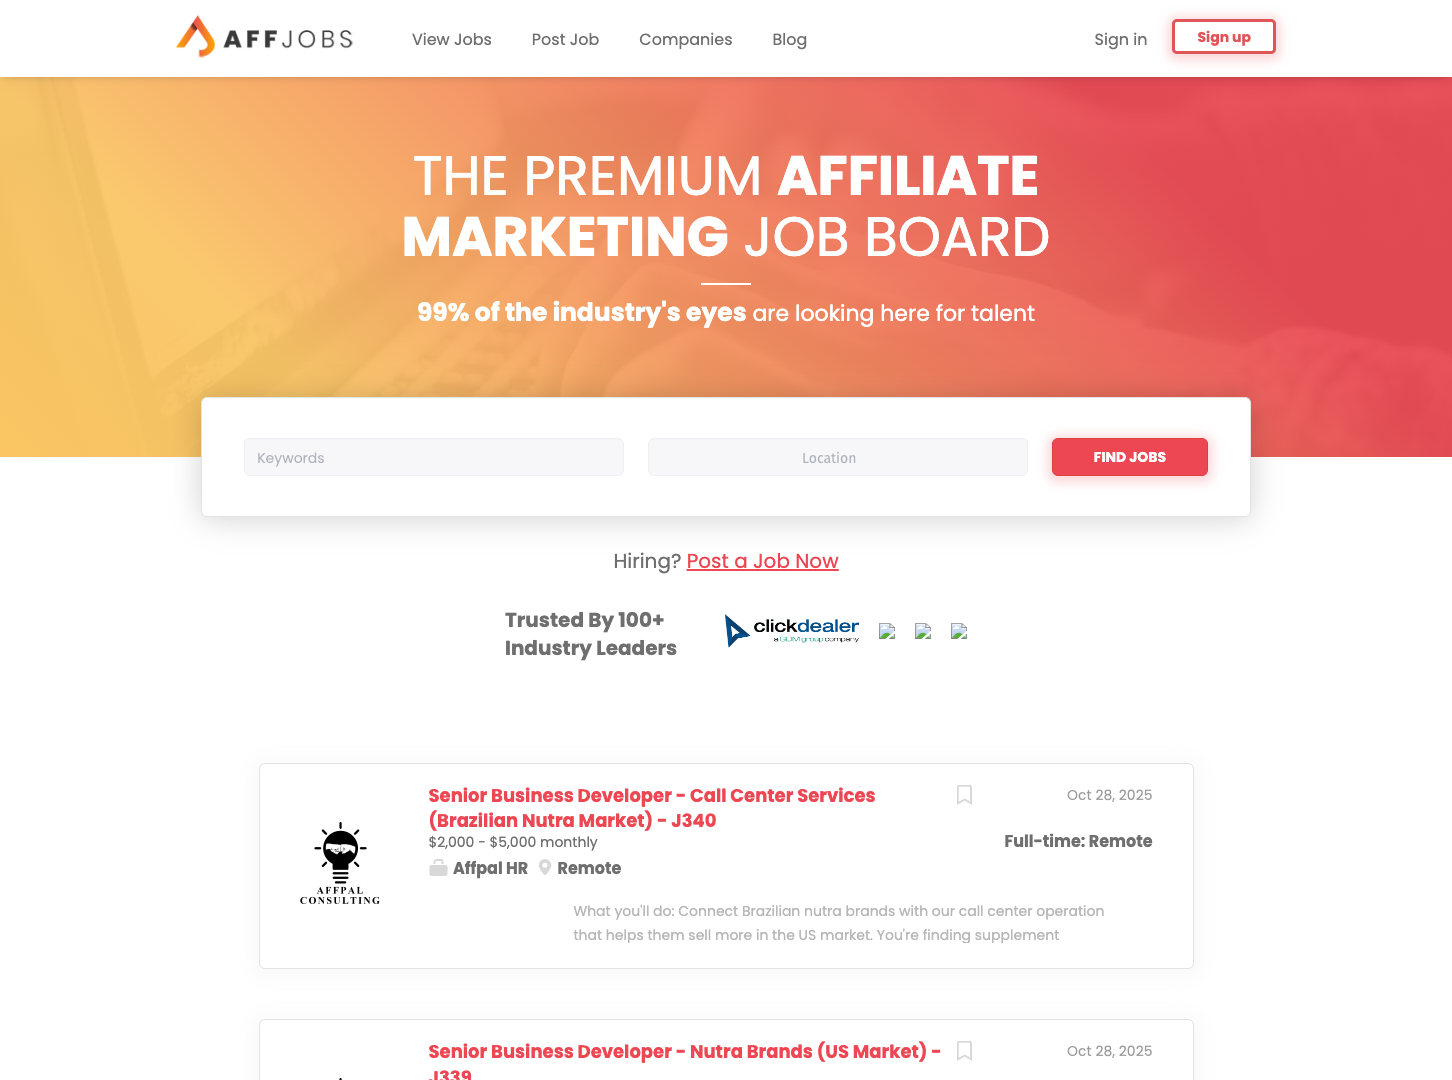Click the Affpal HR company name
The height and width of the screenshot is (1080, 1452).
click(489, 868)
